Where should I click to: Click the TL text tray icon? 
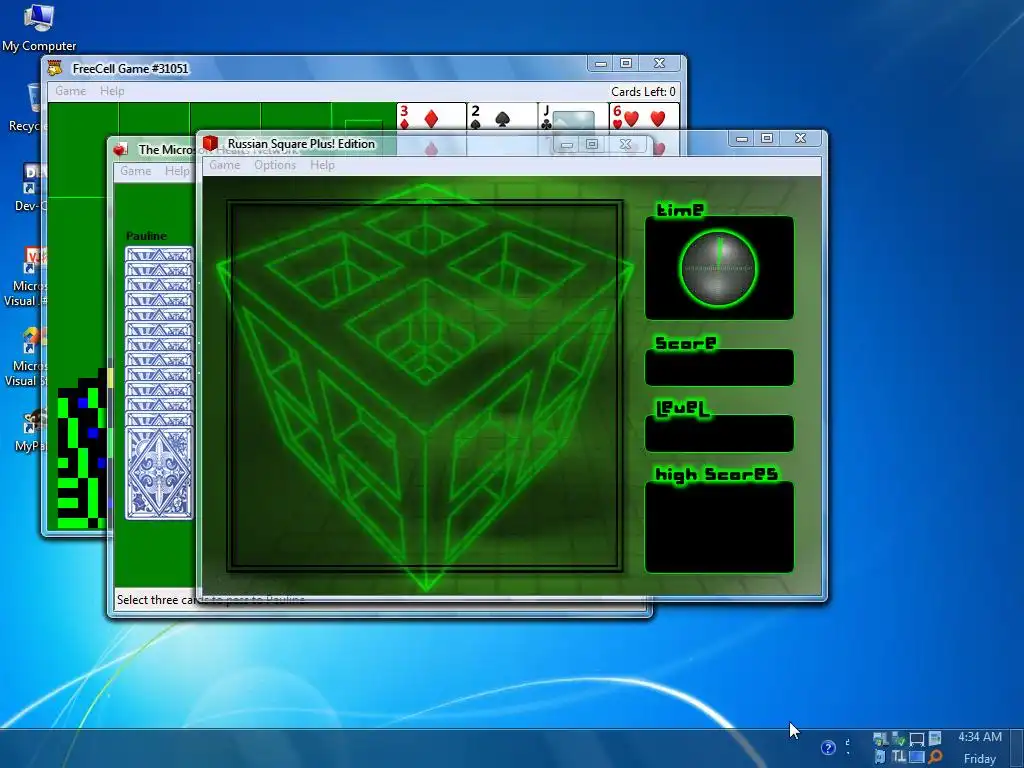[x=899, y=757]
